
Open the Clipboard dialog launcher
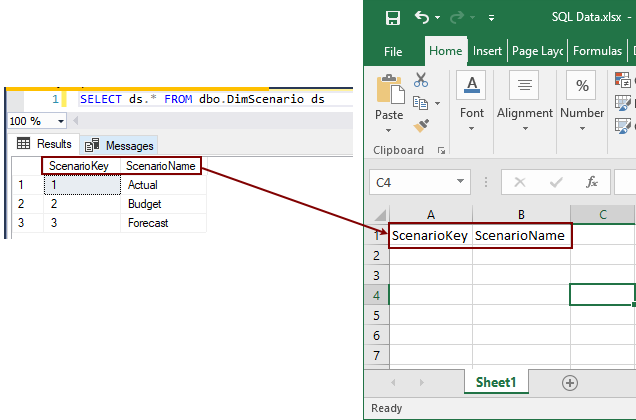pyautogui.click(x=441, y=151)
